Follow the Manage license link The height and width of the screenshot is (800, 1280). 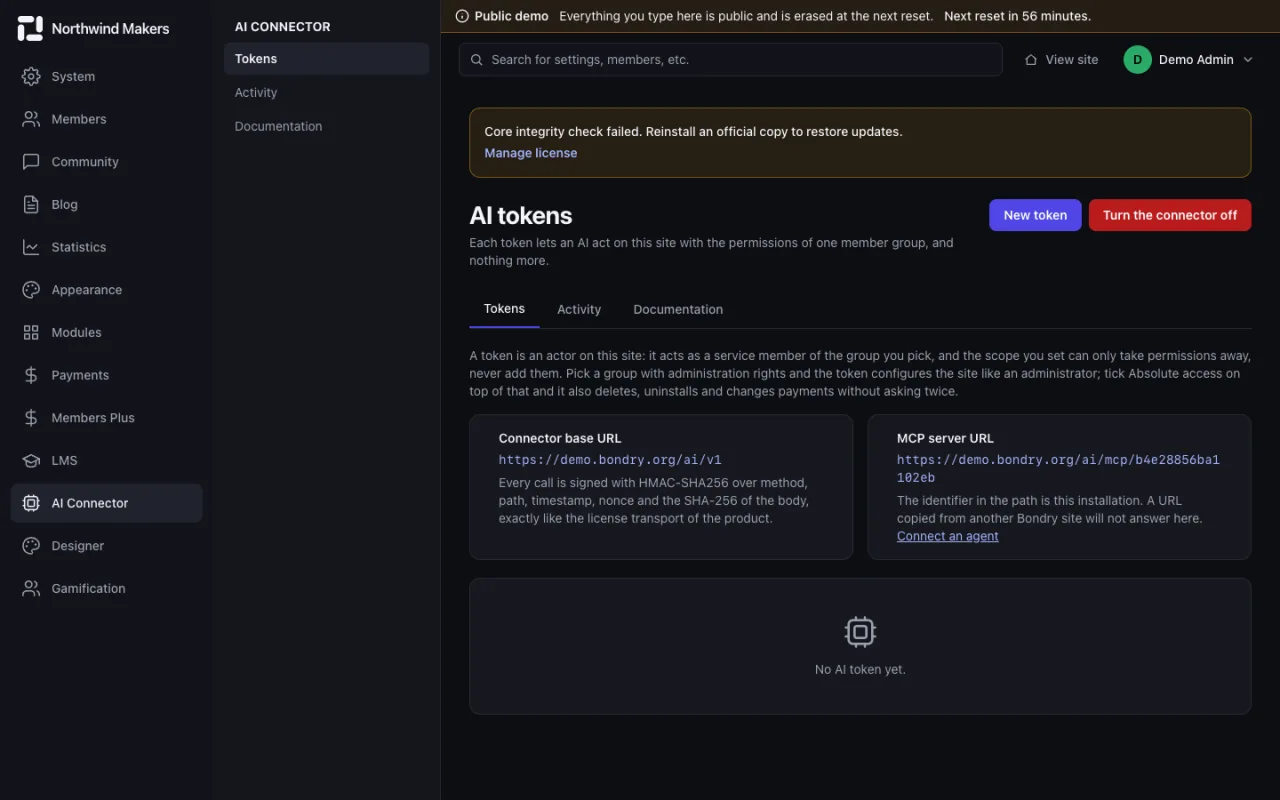tap(531, 153)
